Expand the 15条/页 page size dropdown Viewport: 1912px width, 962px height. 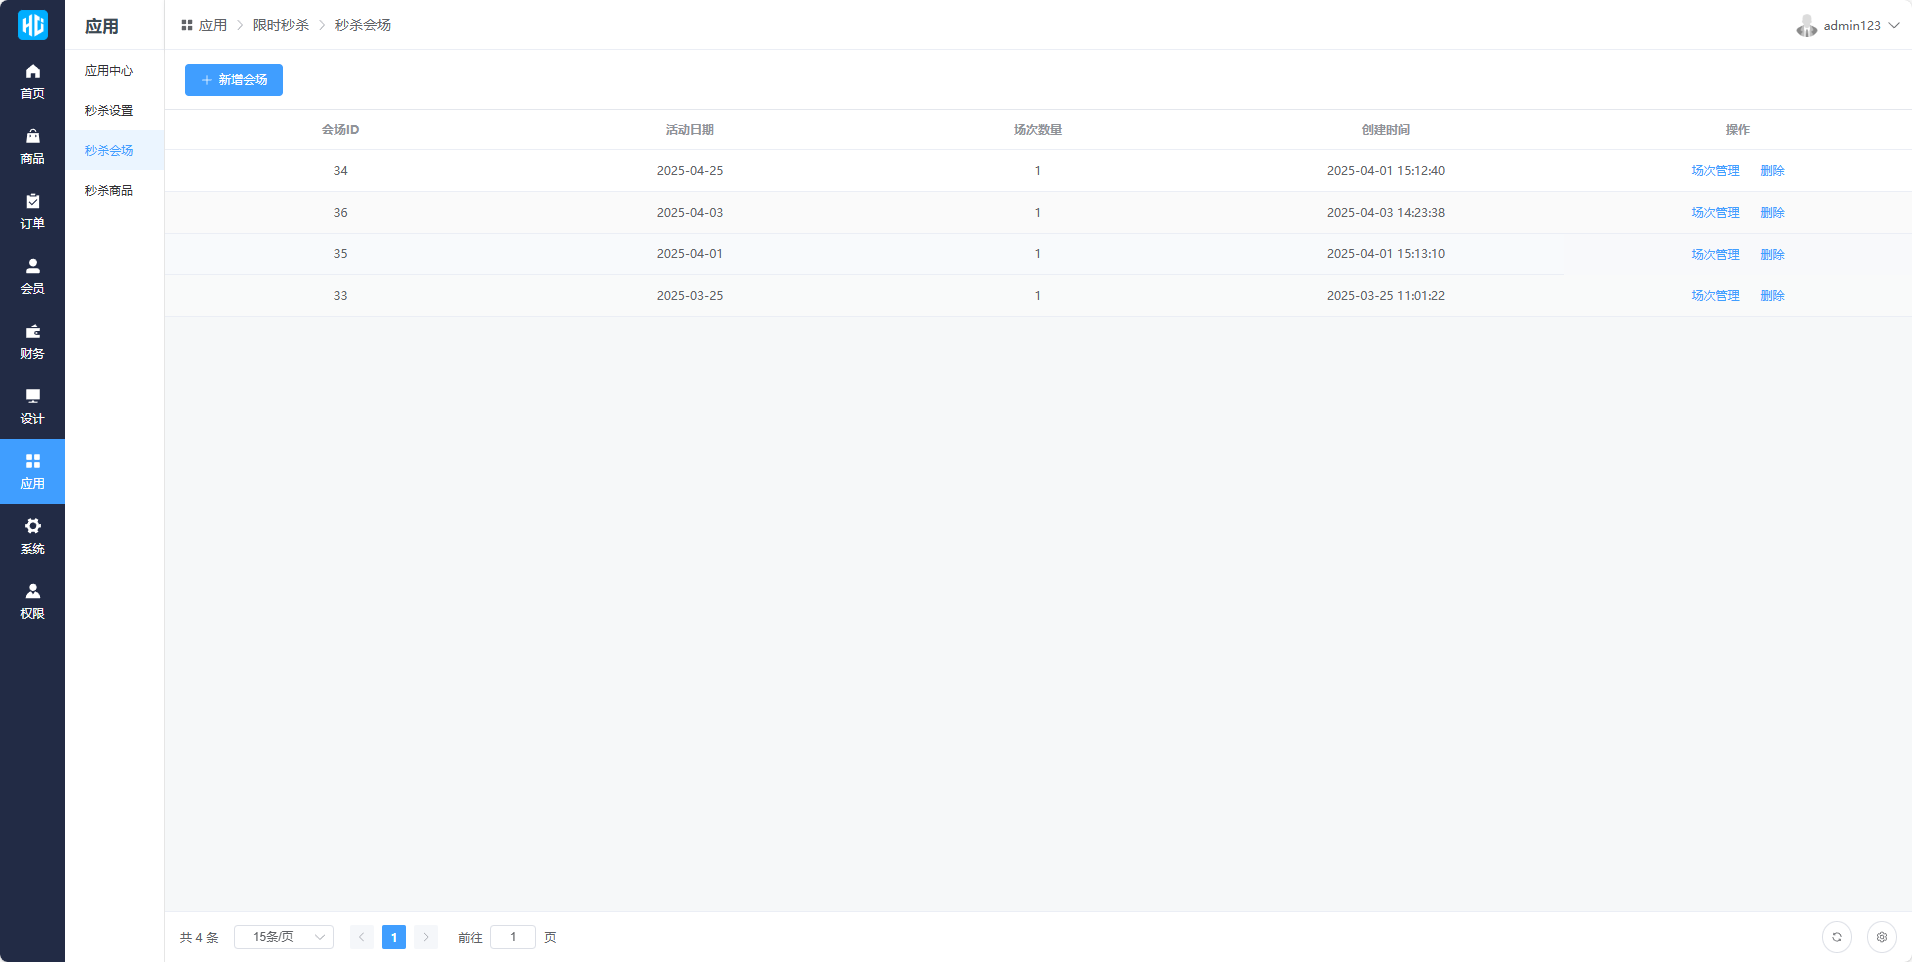click(284, 937)
